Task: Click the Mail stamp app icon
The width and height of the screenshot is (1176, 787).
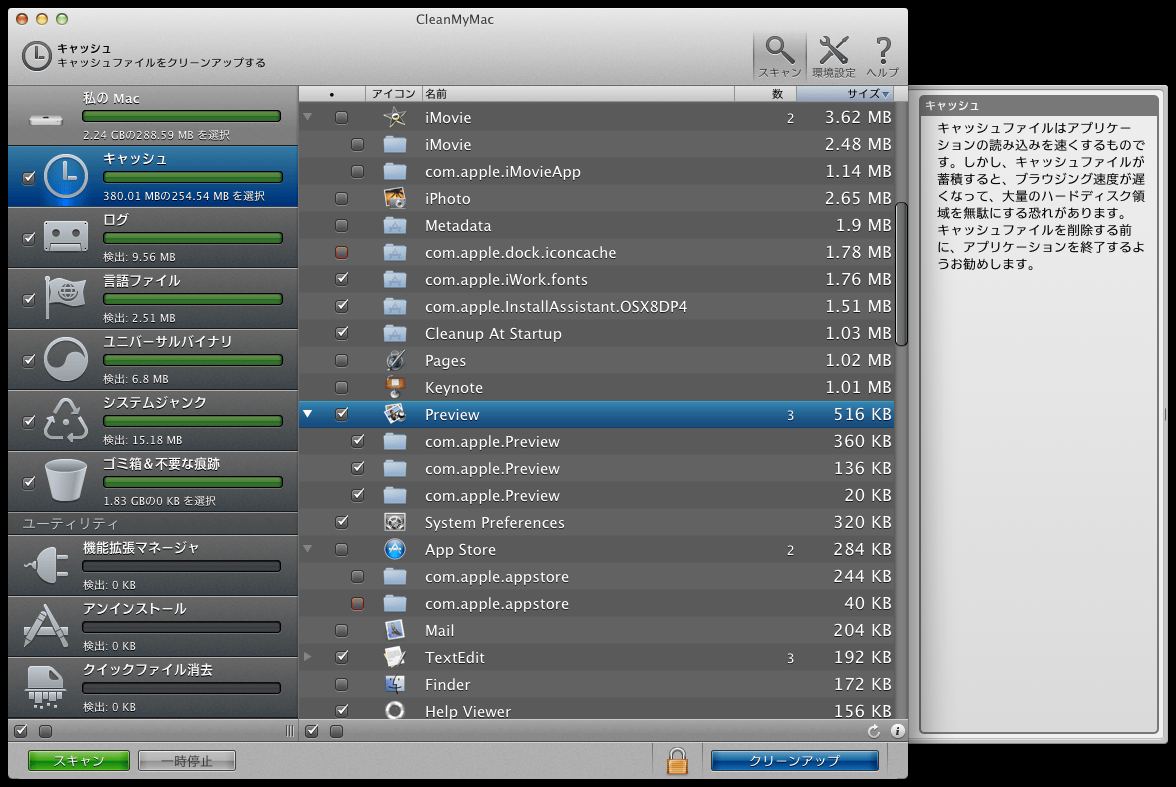Action: [x=394, y=630]
